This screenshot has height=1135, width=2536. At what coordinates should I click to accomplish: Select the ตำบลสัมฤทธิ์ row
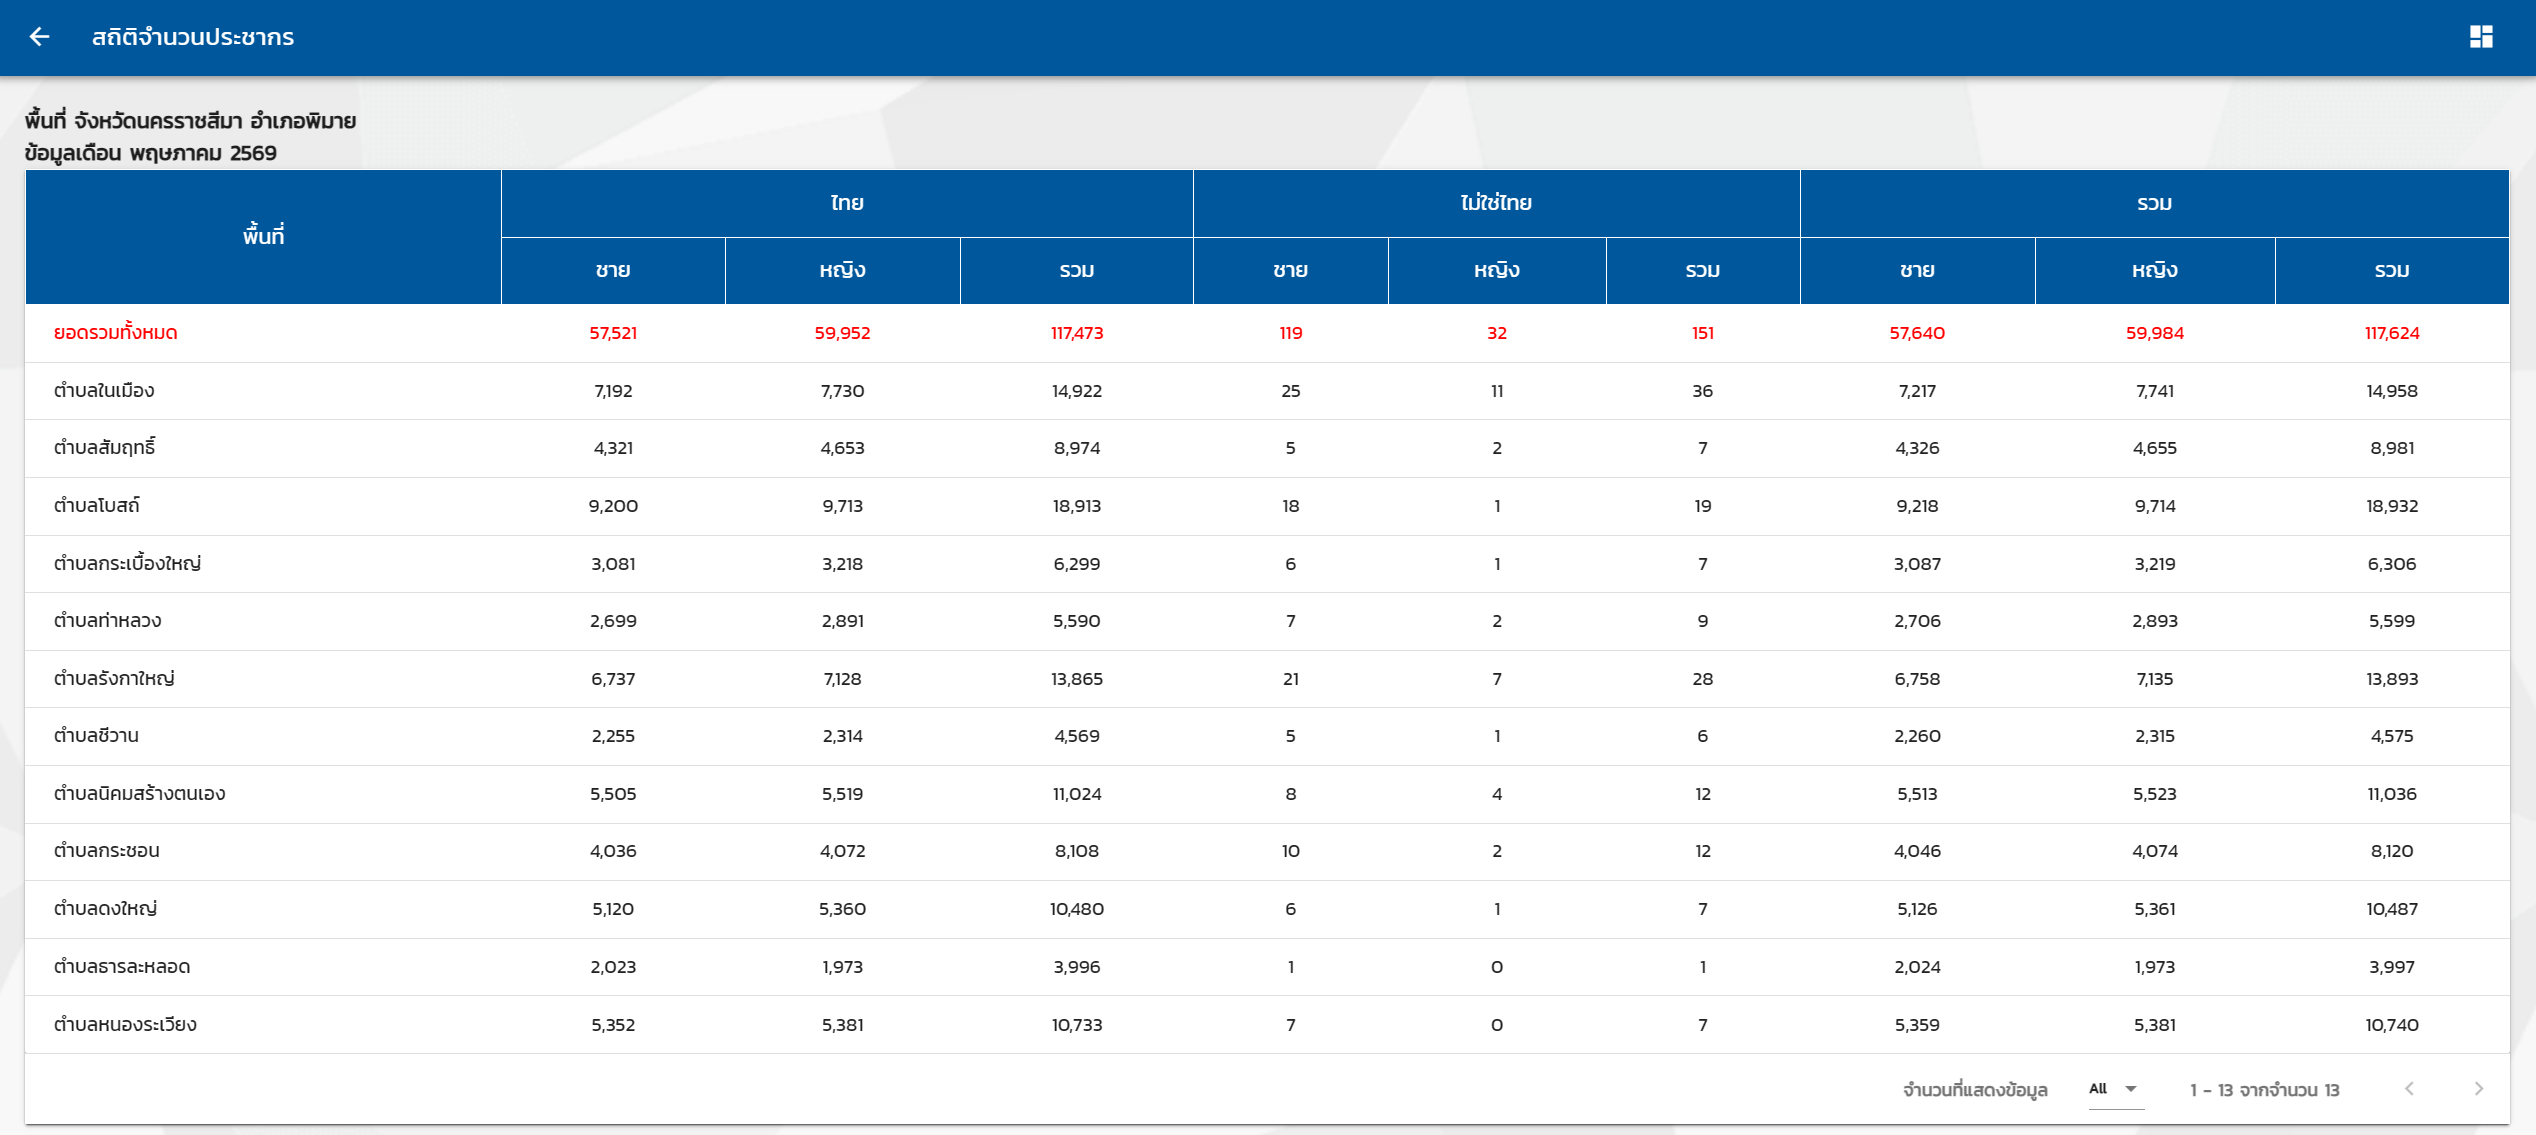pos(1267,448)
